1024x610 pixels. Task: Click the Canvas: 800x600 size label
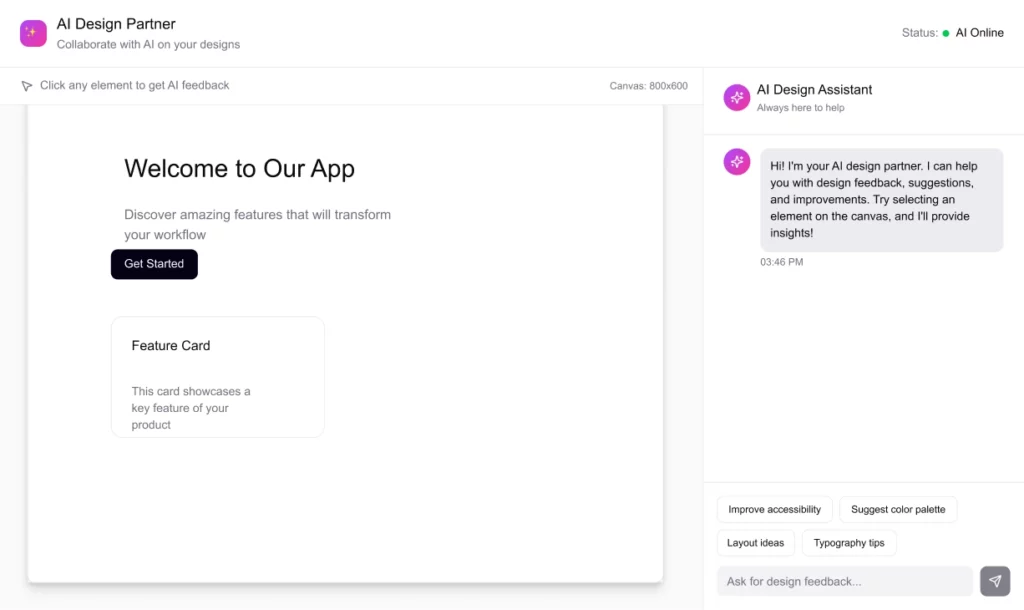[648, 86]
